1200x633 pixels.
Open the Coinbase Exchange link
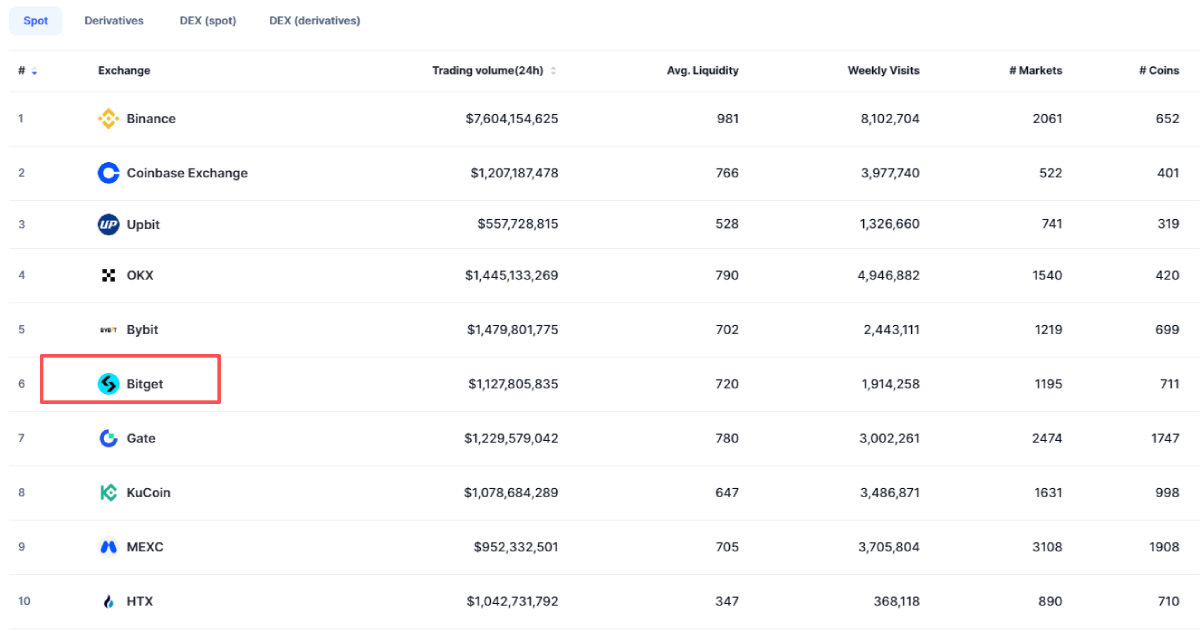[x=187, y=173]
